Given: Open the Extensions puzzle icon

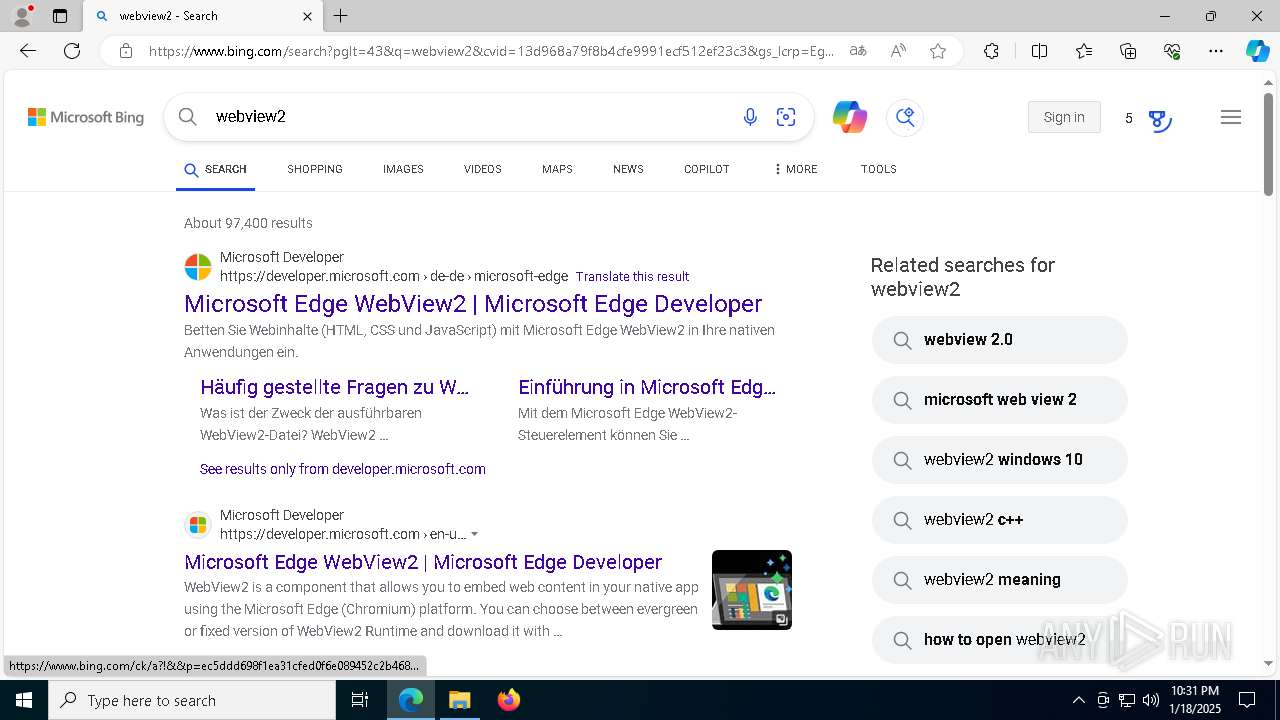Looking at the screenshot, I should click(991, 51).
